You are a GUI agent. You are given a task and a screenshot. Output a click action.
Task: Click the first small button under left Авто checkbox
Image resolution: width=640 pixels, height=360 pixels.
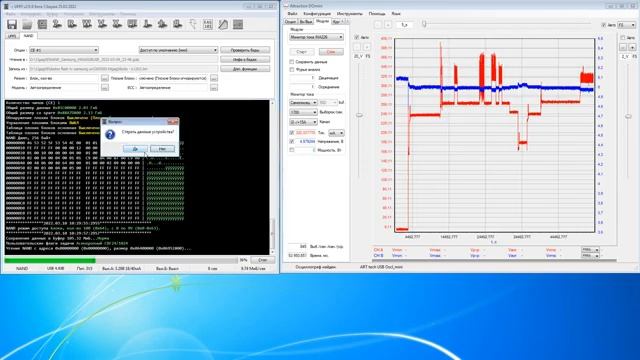tap(357, 47)
